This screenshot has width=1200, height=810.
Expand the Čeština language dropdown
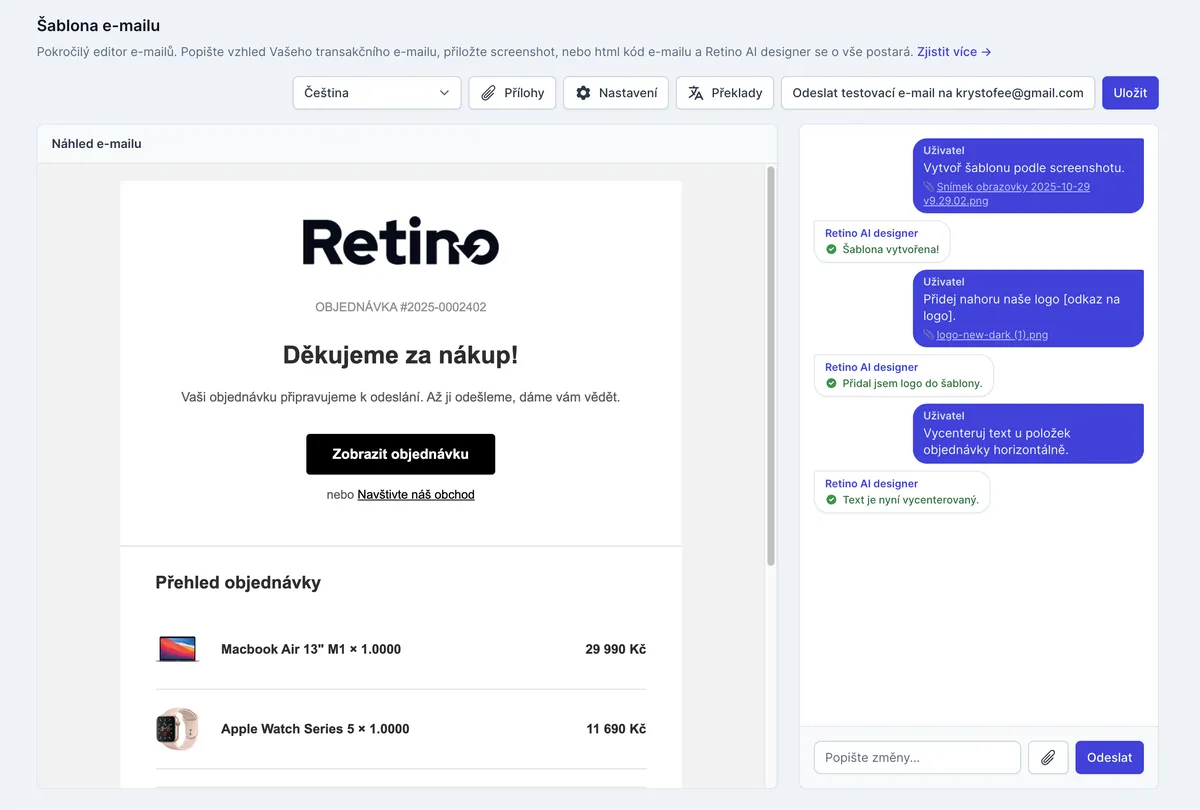376,92
